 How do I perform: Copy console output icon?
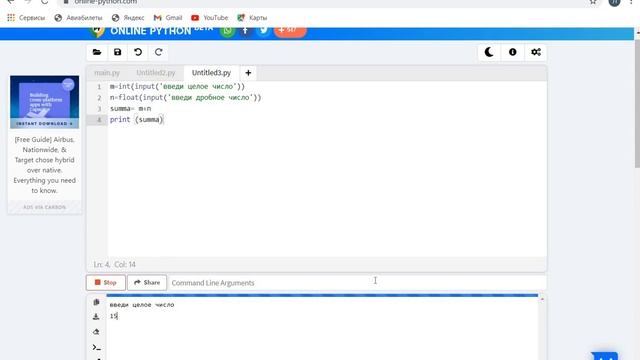[x=96, y=302]
